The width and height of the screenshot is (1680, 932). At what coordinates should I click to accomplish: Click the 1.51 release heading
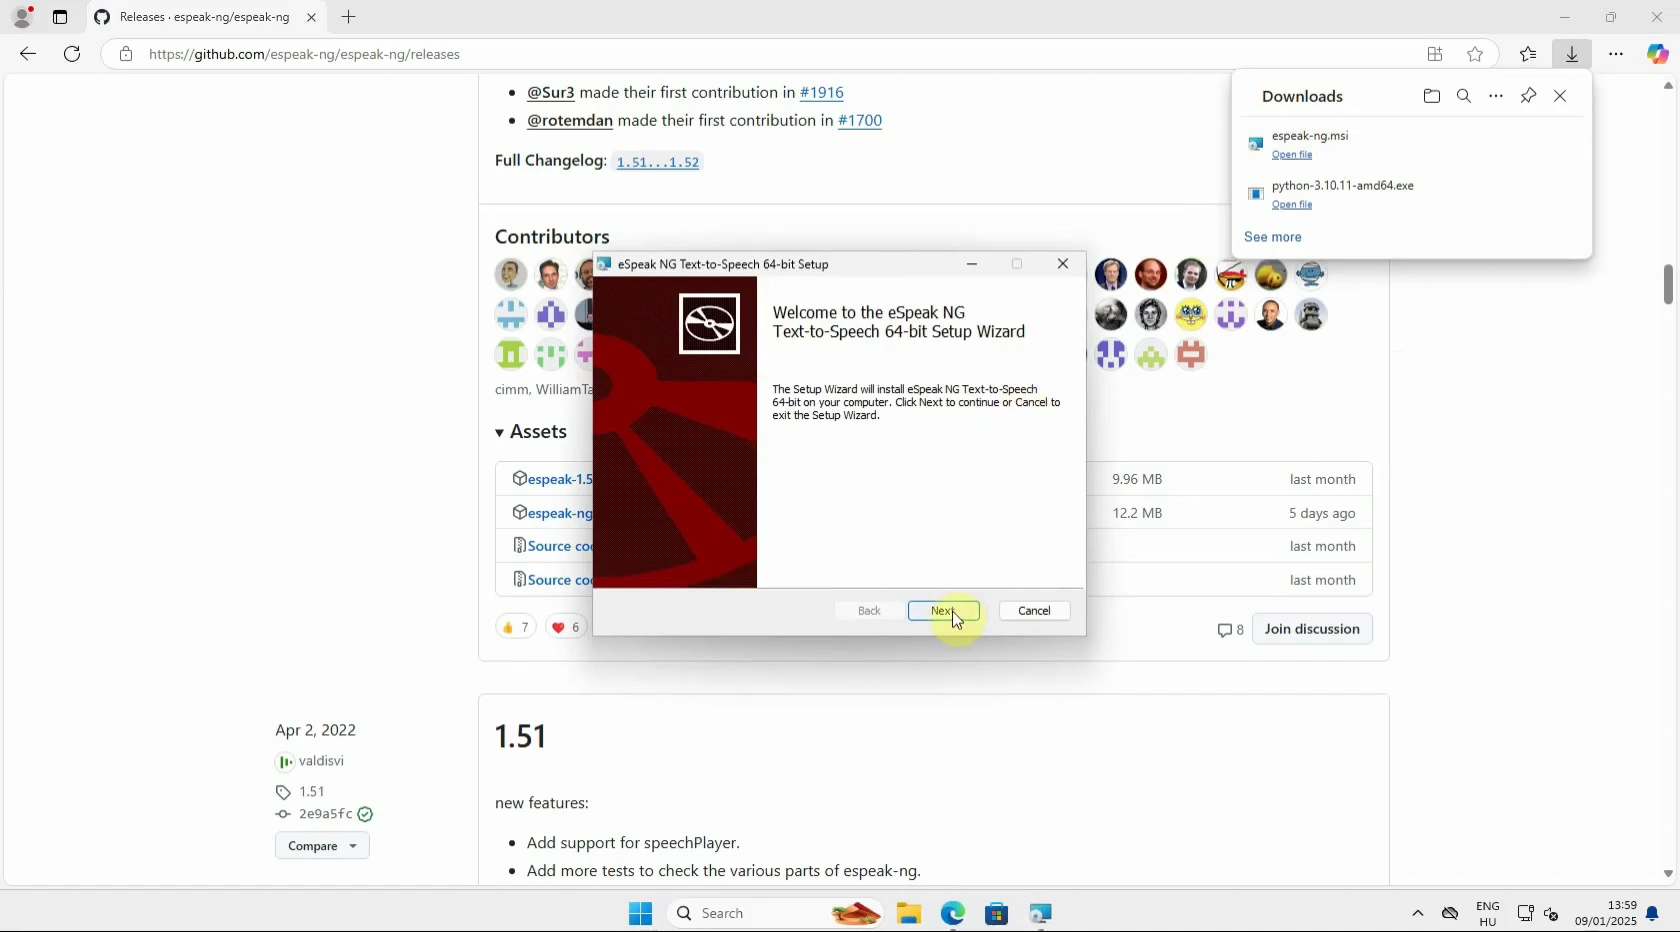click(x=521, y=736)
